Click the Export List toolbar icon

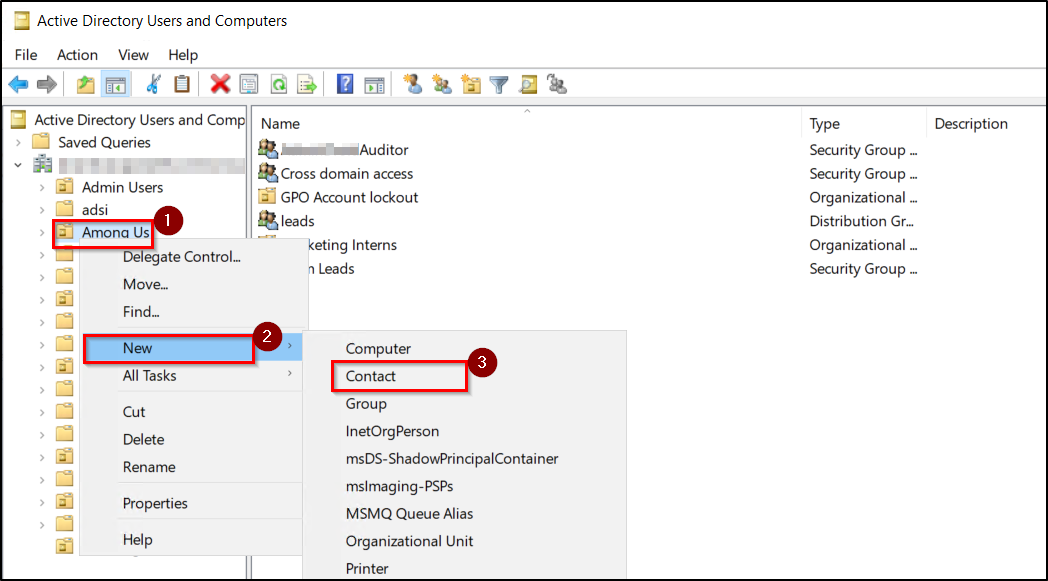(x=307, y=84)
